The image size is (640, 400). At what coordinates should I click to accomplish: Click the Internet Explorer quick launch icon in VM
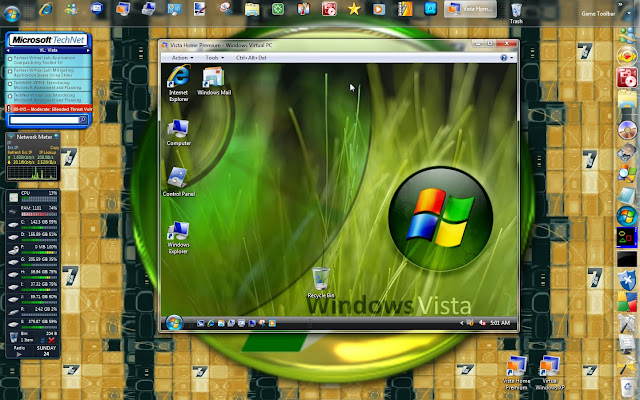pyautogui.click(x=211, y=323)
